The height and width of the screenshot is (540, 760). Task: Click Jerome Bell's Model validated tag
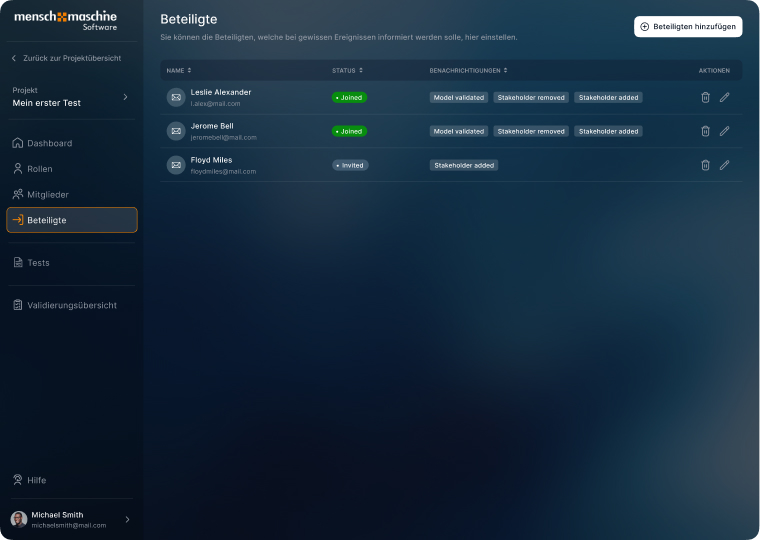coord(459,131)
